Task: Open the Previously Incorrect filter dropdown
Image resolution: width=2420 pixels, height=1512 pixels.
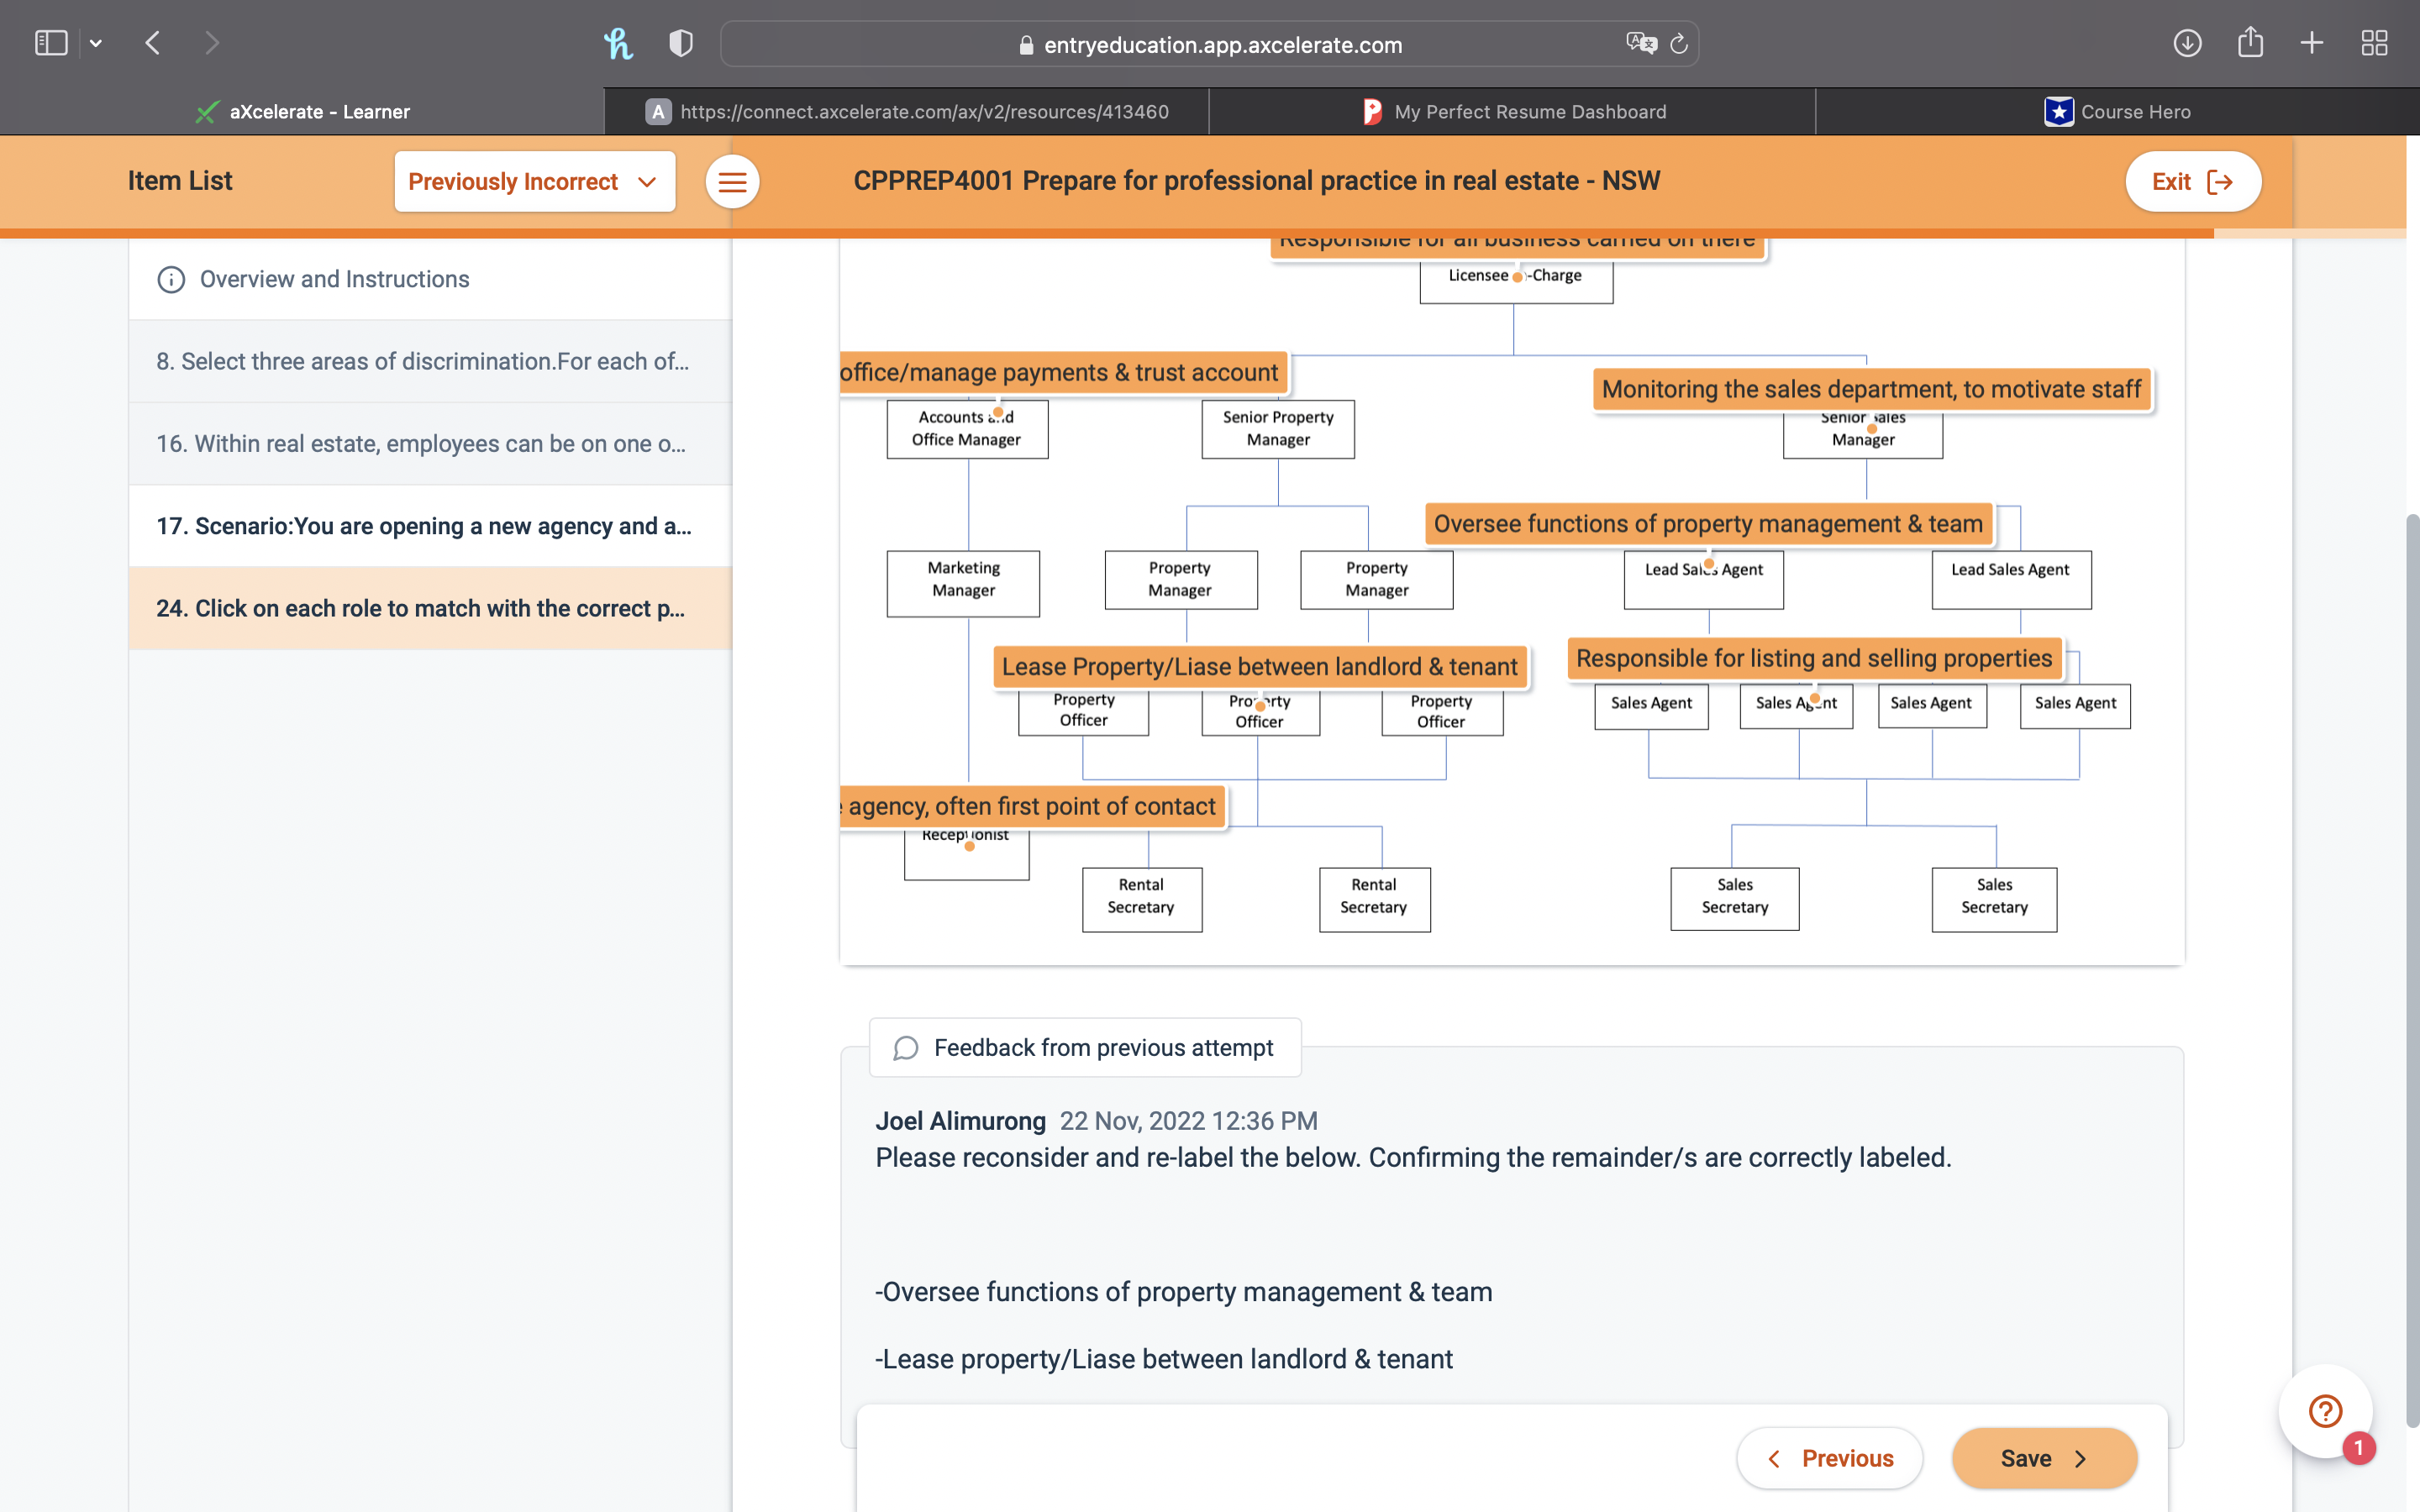Action: [535, 181]
